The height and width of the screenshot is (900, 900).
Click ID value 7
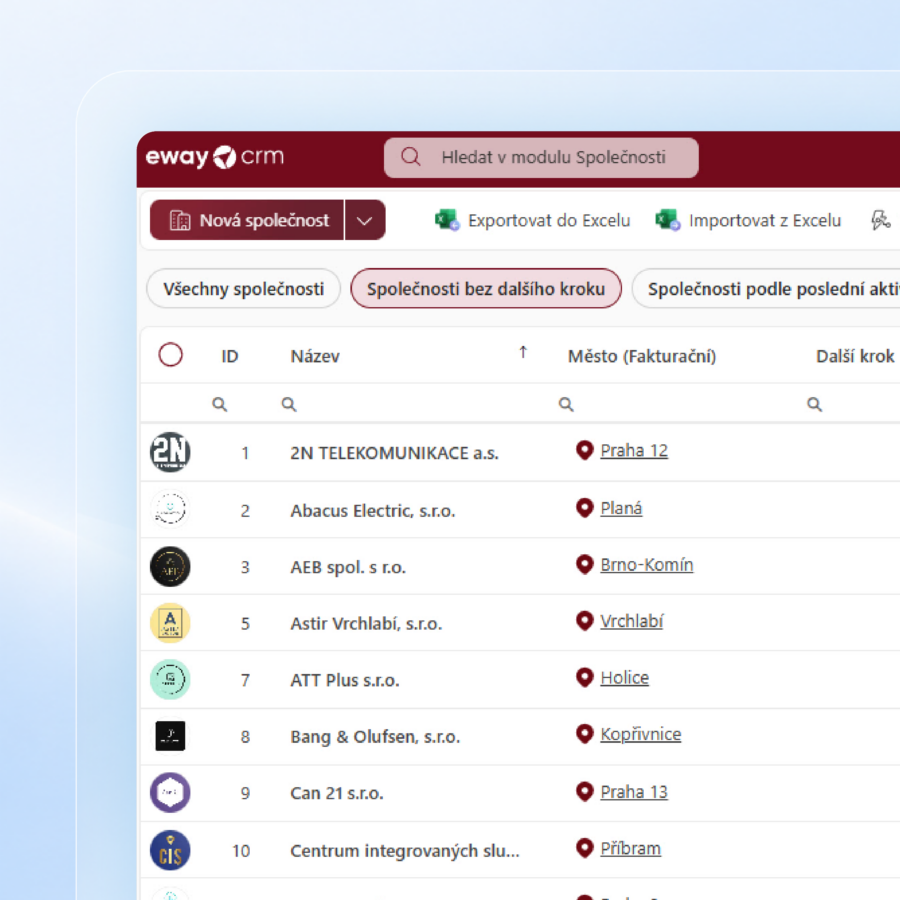tap(245, 680)
